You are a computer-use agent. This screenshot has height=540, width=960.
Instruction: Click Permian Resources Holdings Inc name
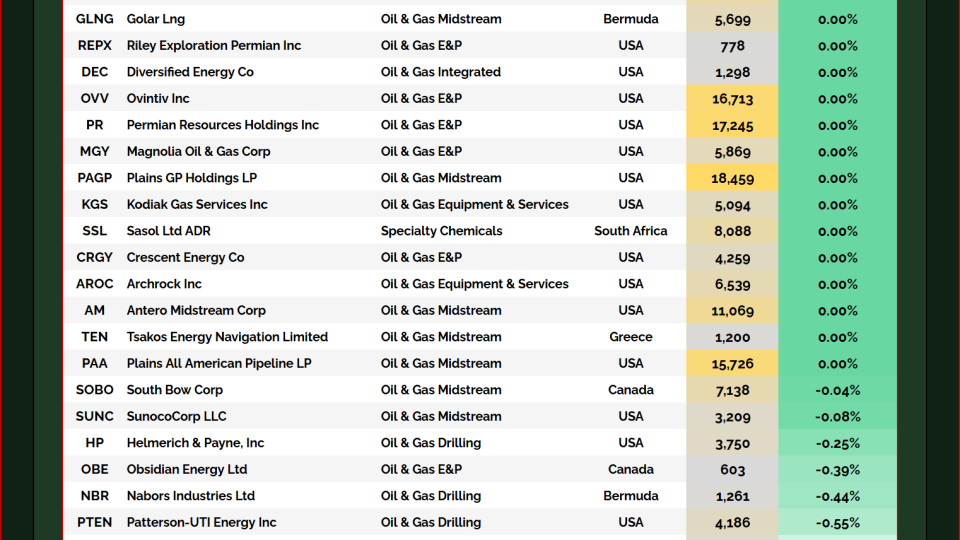click(222, 125)
